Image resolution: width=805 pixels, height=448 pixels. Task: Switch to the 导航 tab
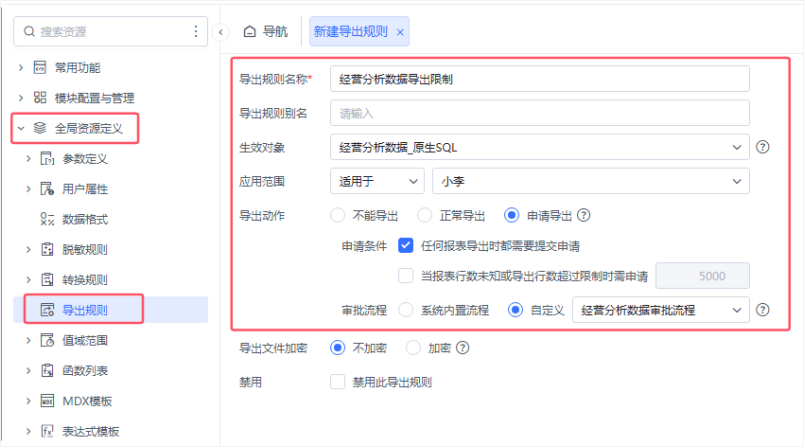pos(265,32)
